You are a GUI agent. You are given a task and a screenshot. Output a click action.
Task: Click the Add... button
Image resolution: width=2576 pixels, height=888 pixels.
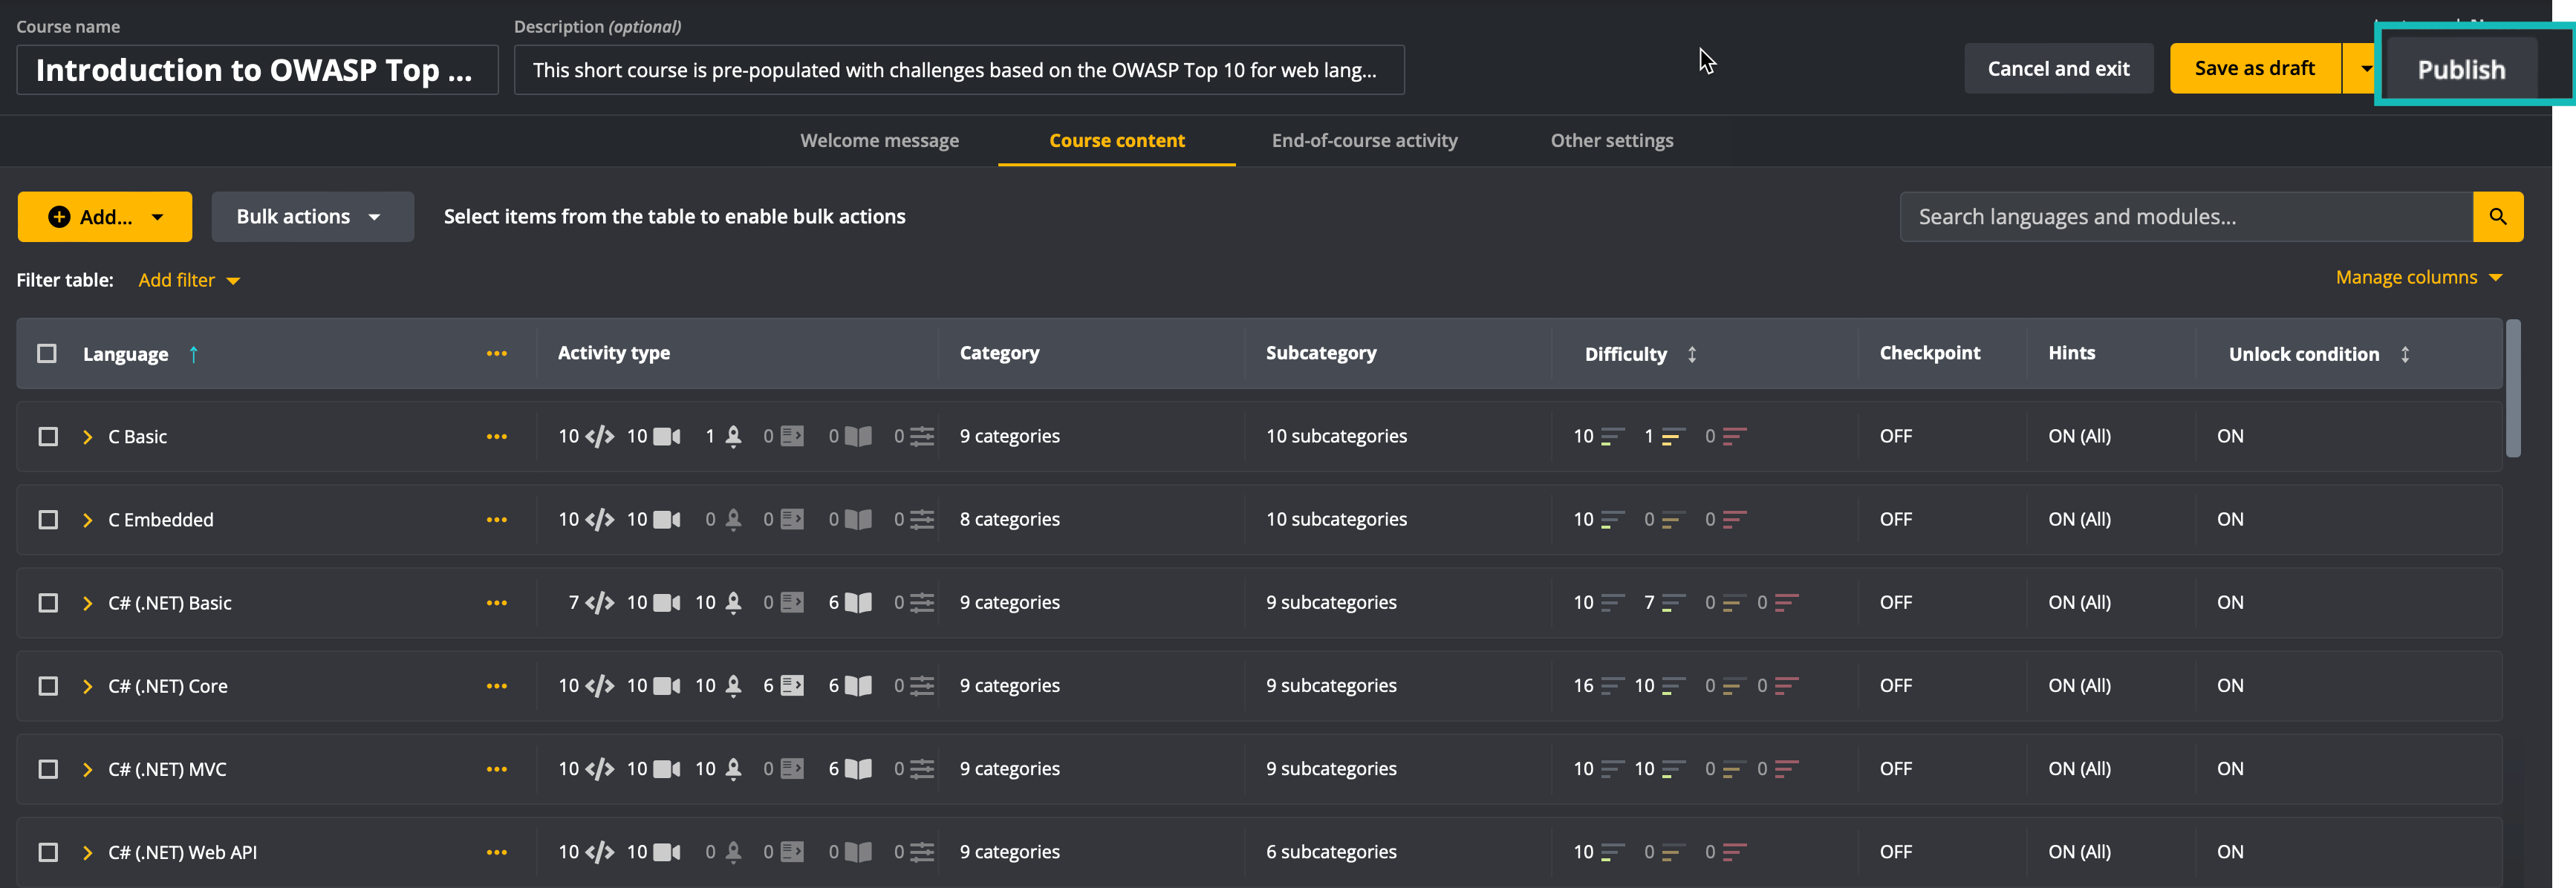click(x=105, y=217)
